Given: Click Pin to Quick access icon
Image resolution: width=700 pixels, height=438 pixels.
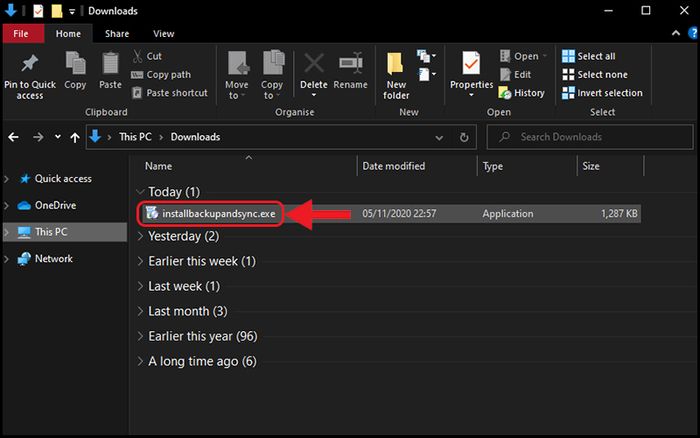Looking at the screenshot, I should (x=30, y=64).
